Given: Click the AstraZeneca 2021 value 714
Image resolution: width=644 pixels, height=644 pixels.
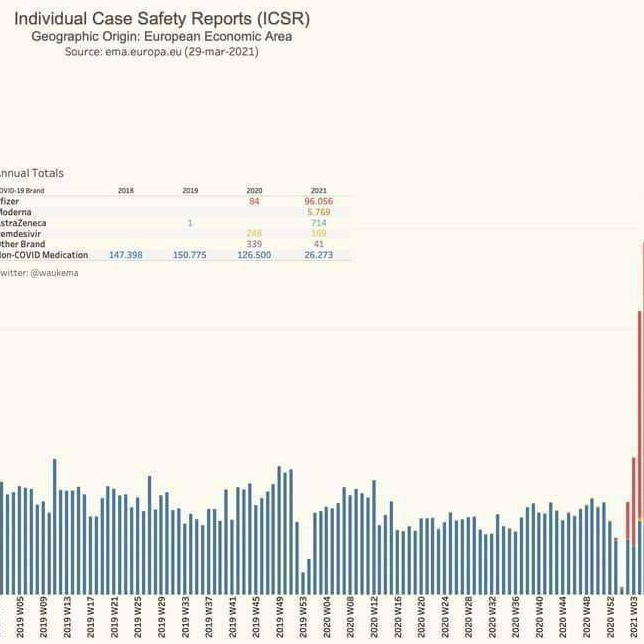Looking at the screenshot, I should 318,223.
